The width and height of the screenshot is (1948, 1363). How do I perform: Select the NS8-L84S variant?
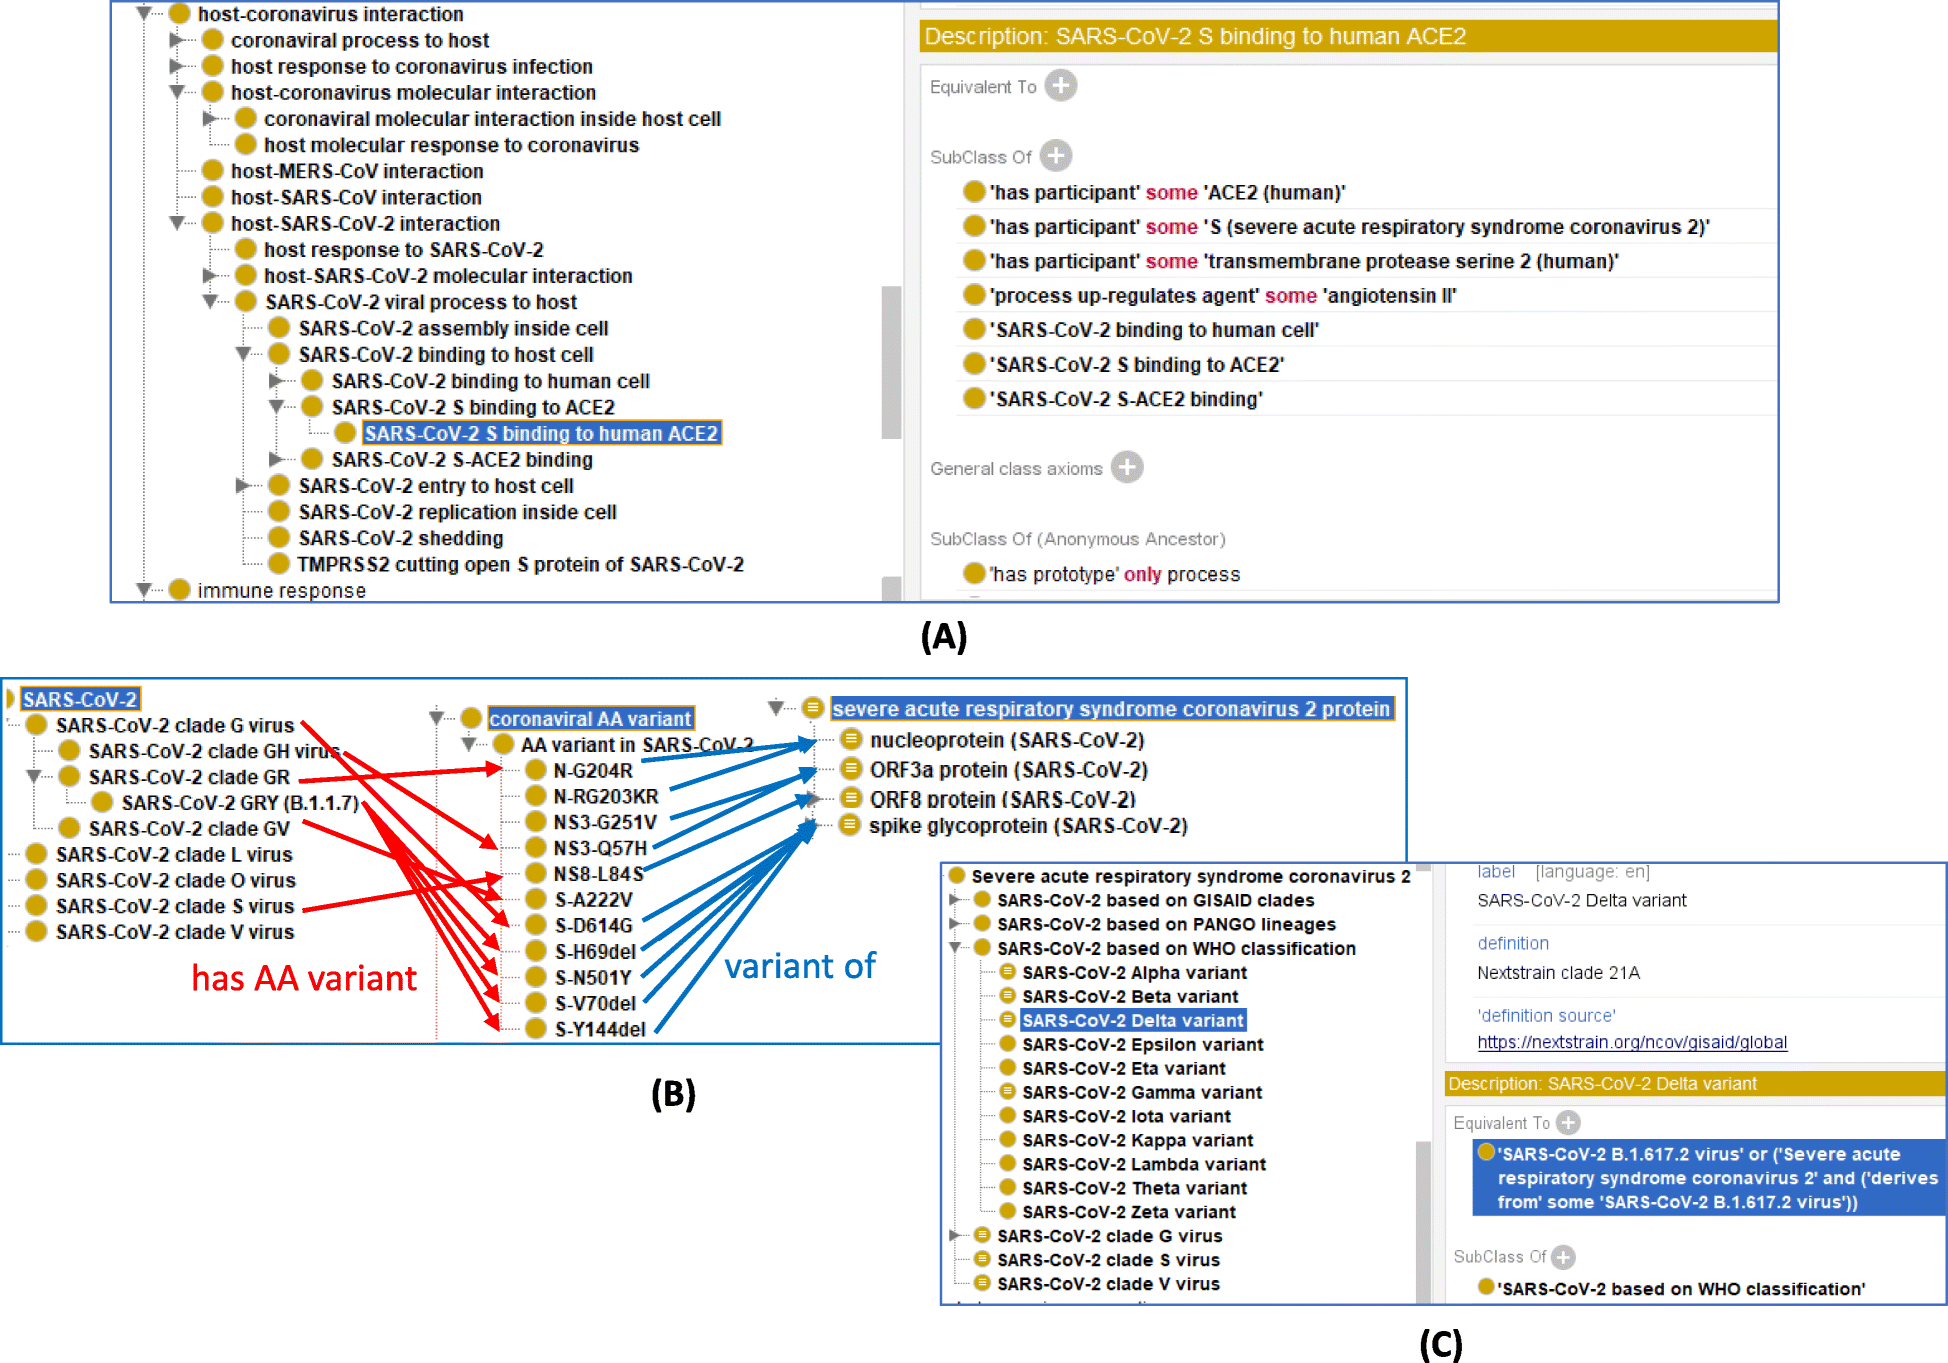(598, 874)
